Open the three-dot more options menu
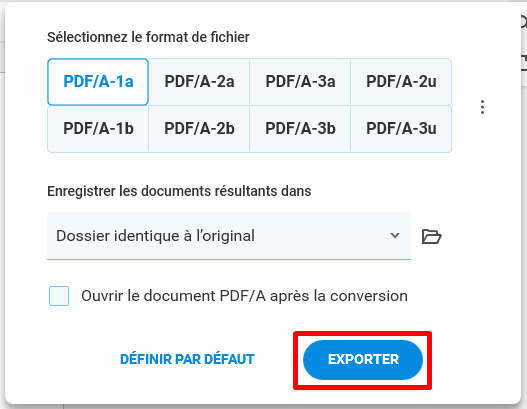This screenshot has width=527, height=409. pyautogui.click(x=482, y=107)
